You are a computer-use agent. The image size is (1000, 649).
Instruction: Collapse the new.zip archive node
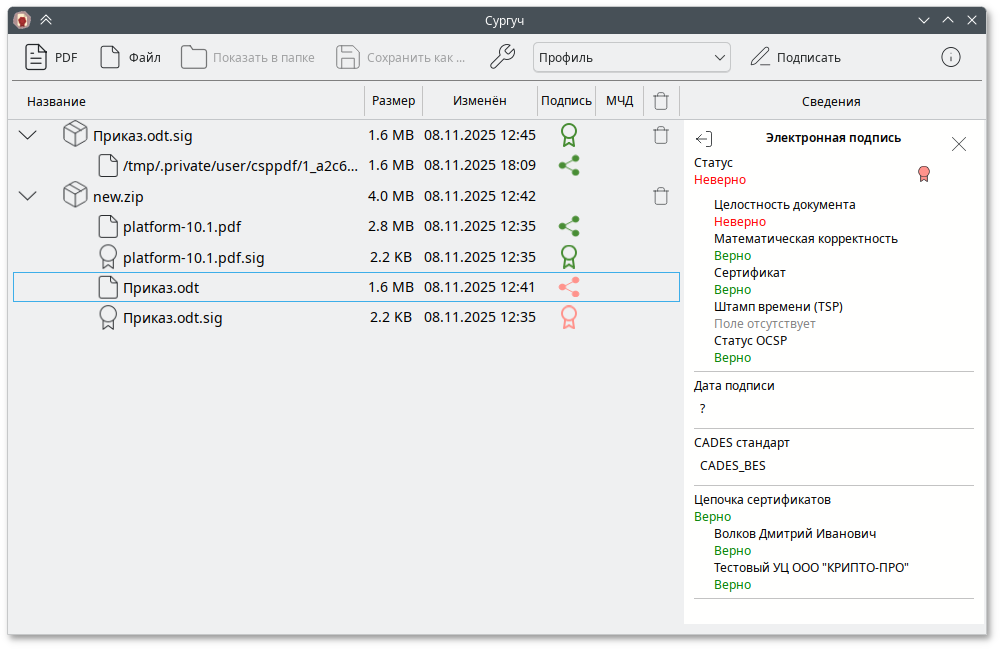(28, 196)
